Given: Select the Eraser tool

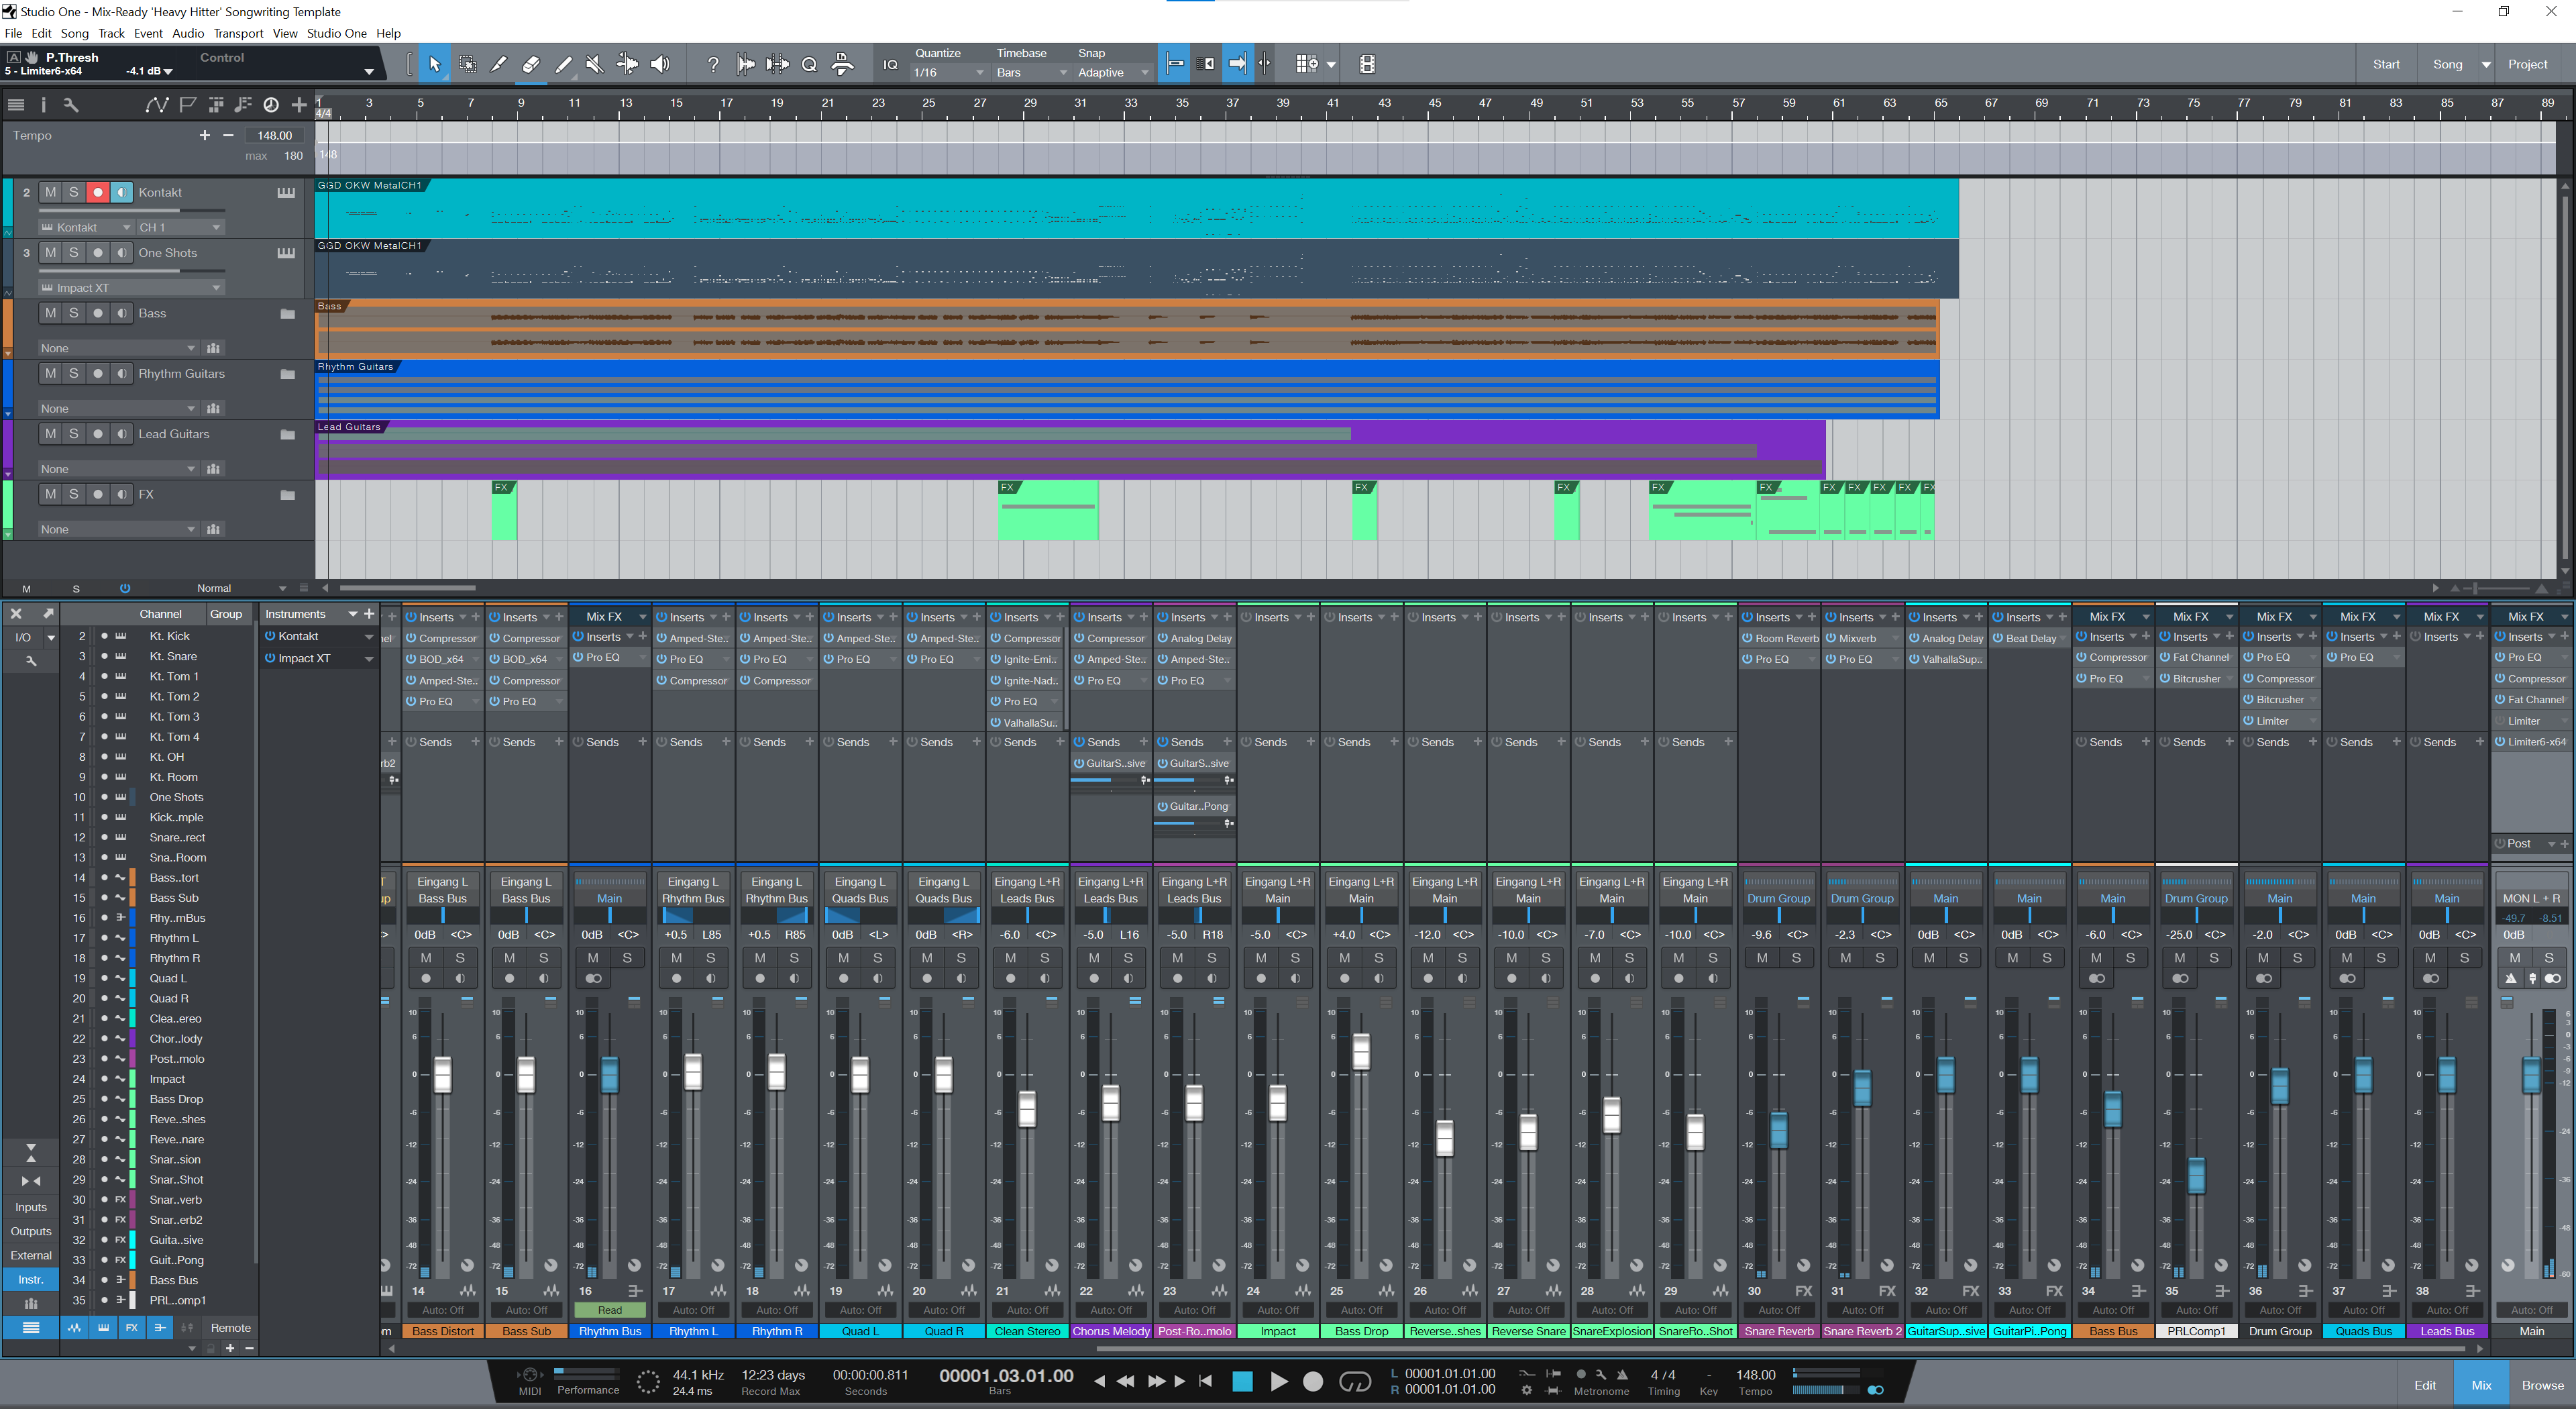Looking at the screenshot, I should [x=531, y=64].
